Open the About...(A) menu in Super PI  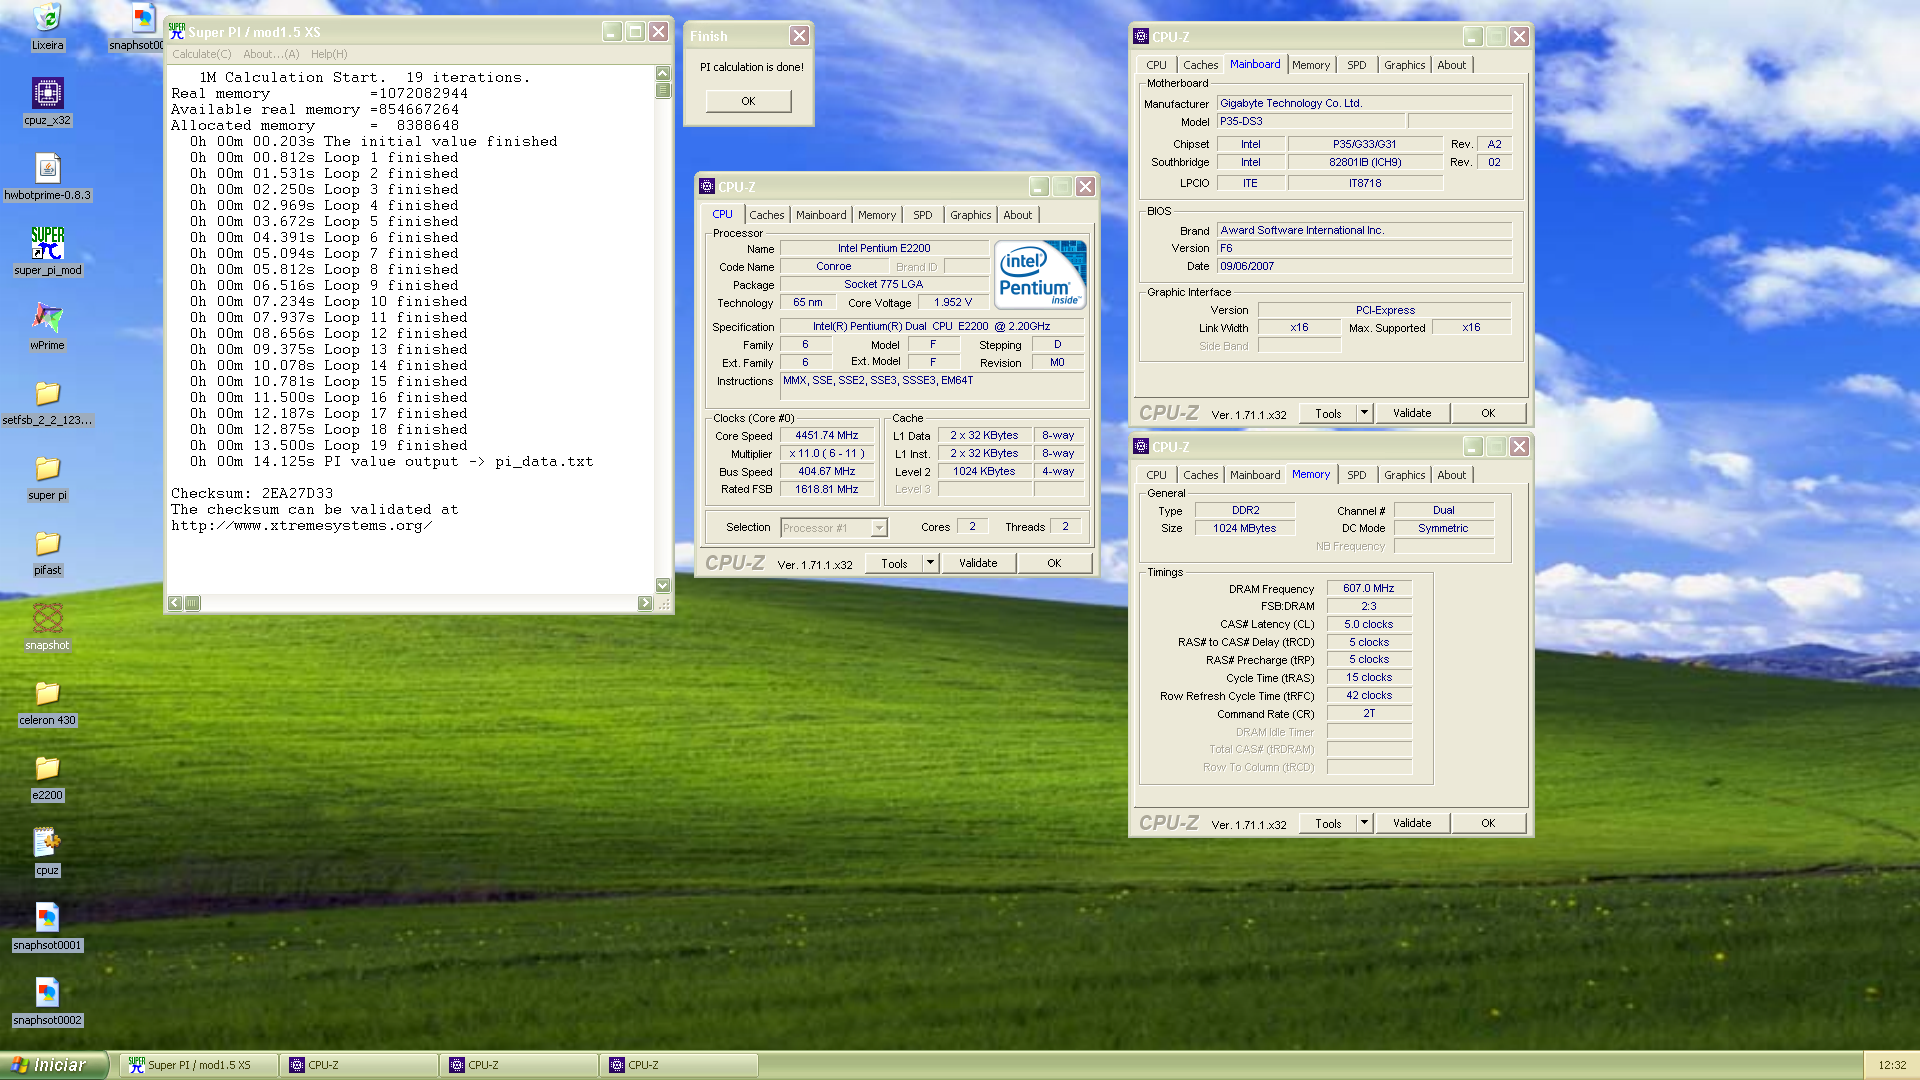271,54
